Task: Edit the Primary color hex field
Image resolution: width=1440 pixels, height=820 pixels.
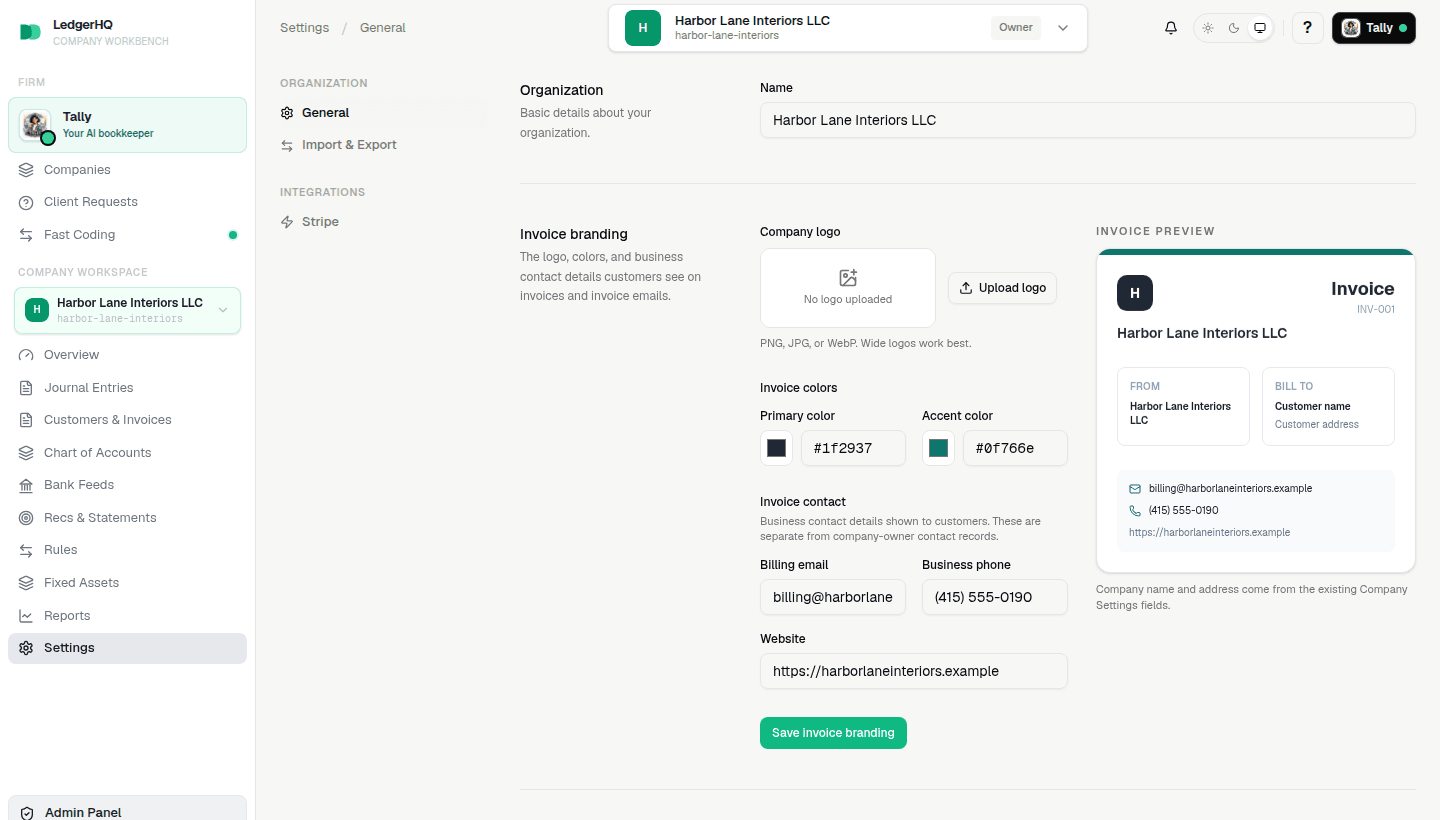Action: (853, 448)
